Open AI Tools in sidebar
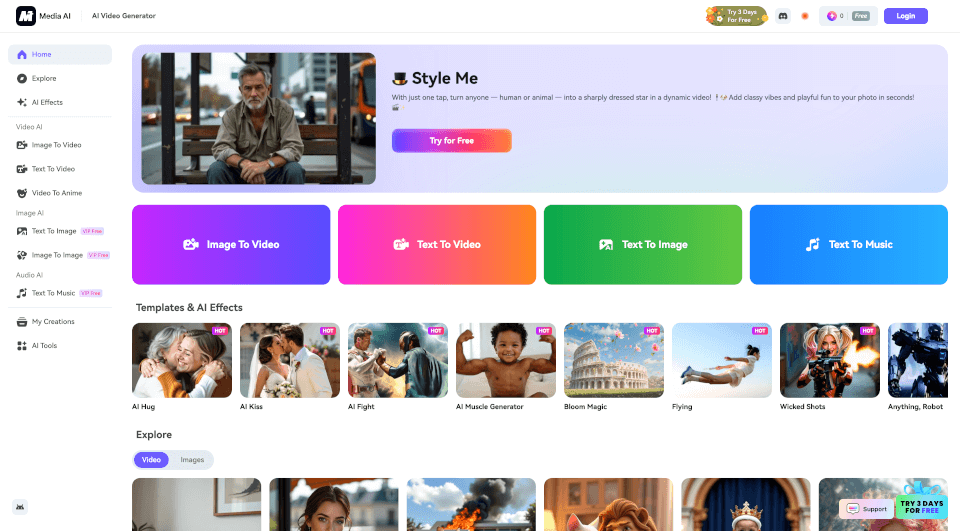 [x=44, y=346]
